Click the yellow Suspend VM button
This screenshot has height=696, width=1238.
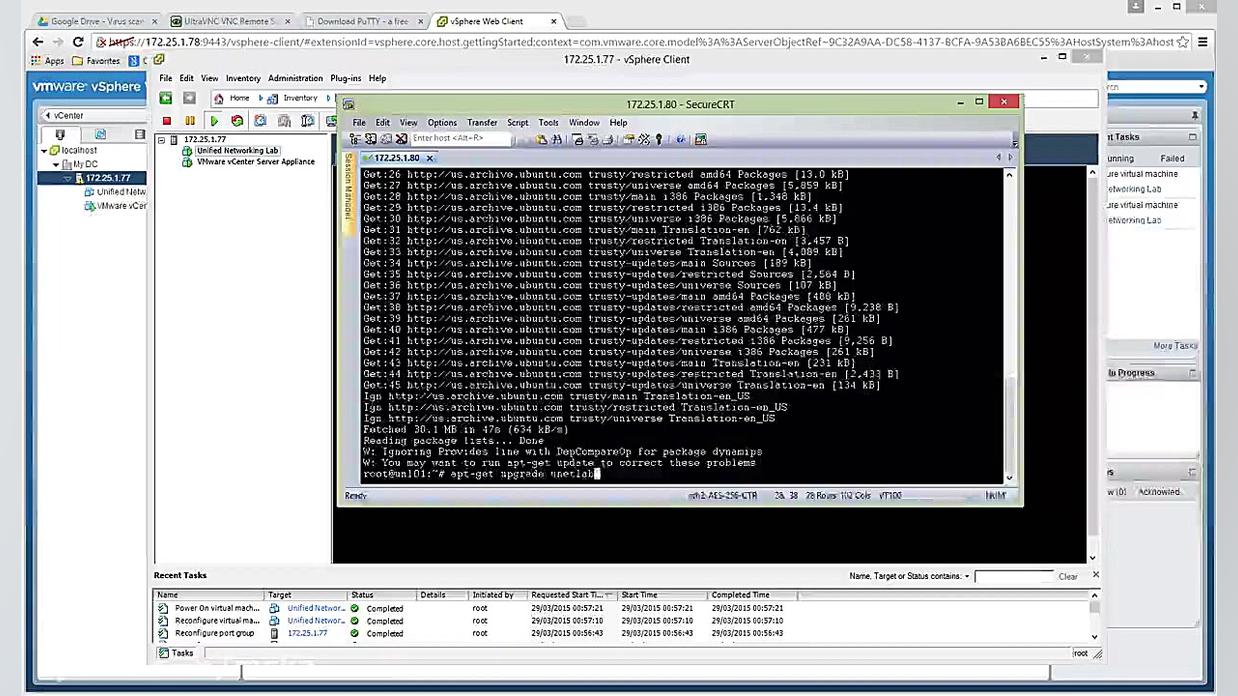click(190, 121)
